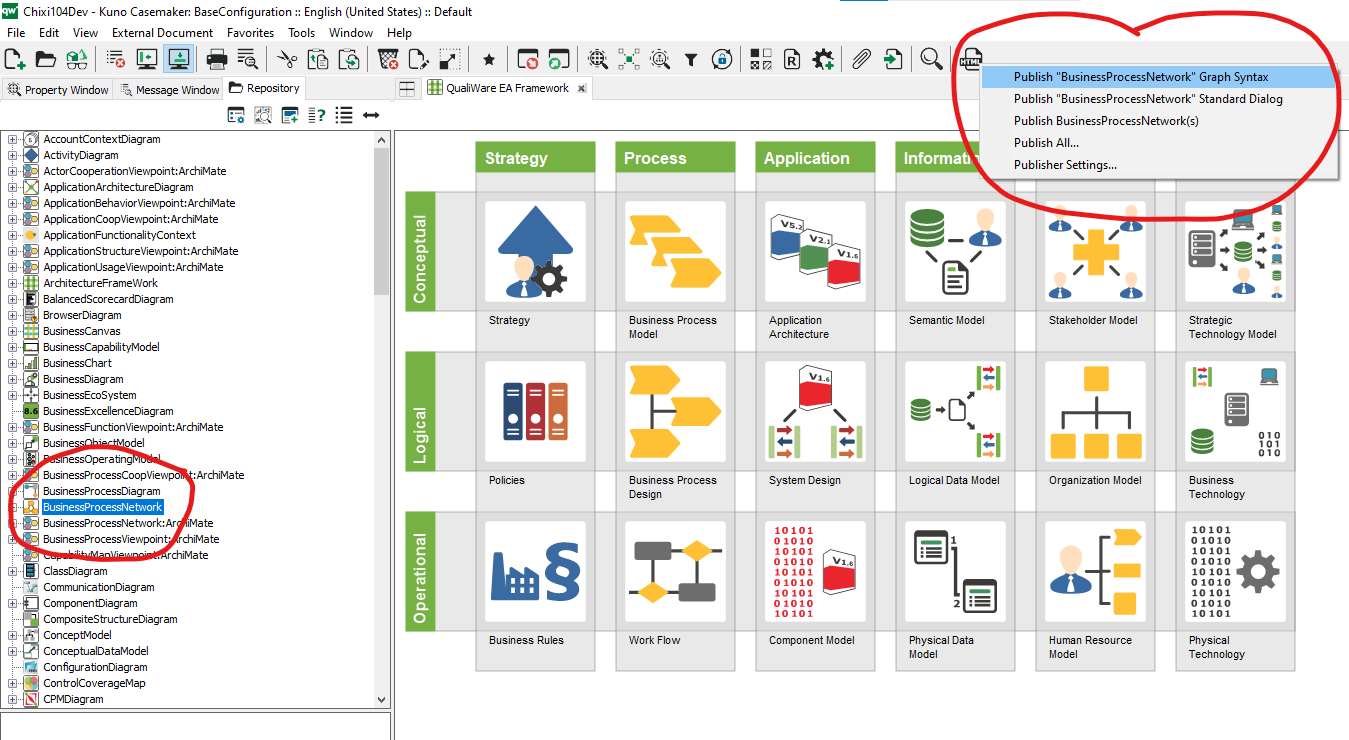This screenshot has width=1349, height=740.
Task: Click the printer icon in toolbar
Action: click(217, 60)
